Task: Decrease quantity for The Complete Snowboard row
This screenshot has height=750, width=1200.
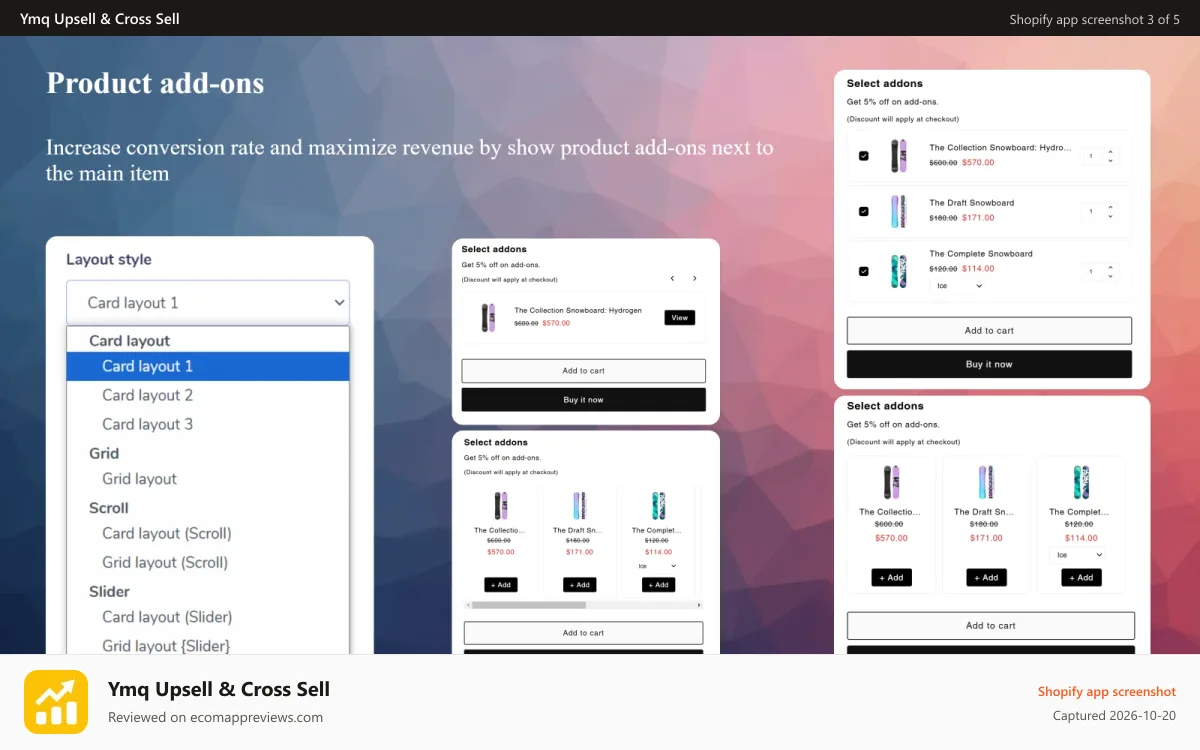Action: (x=1110, y=276)
